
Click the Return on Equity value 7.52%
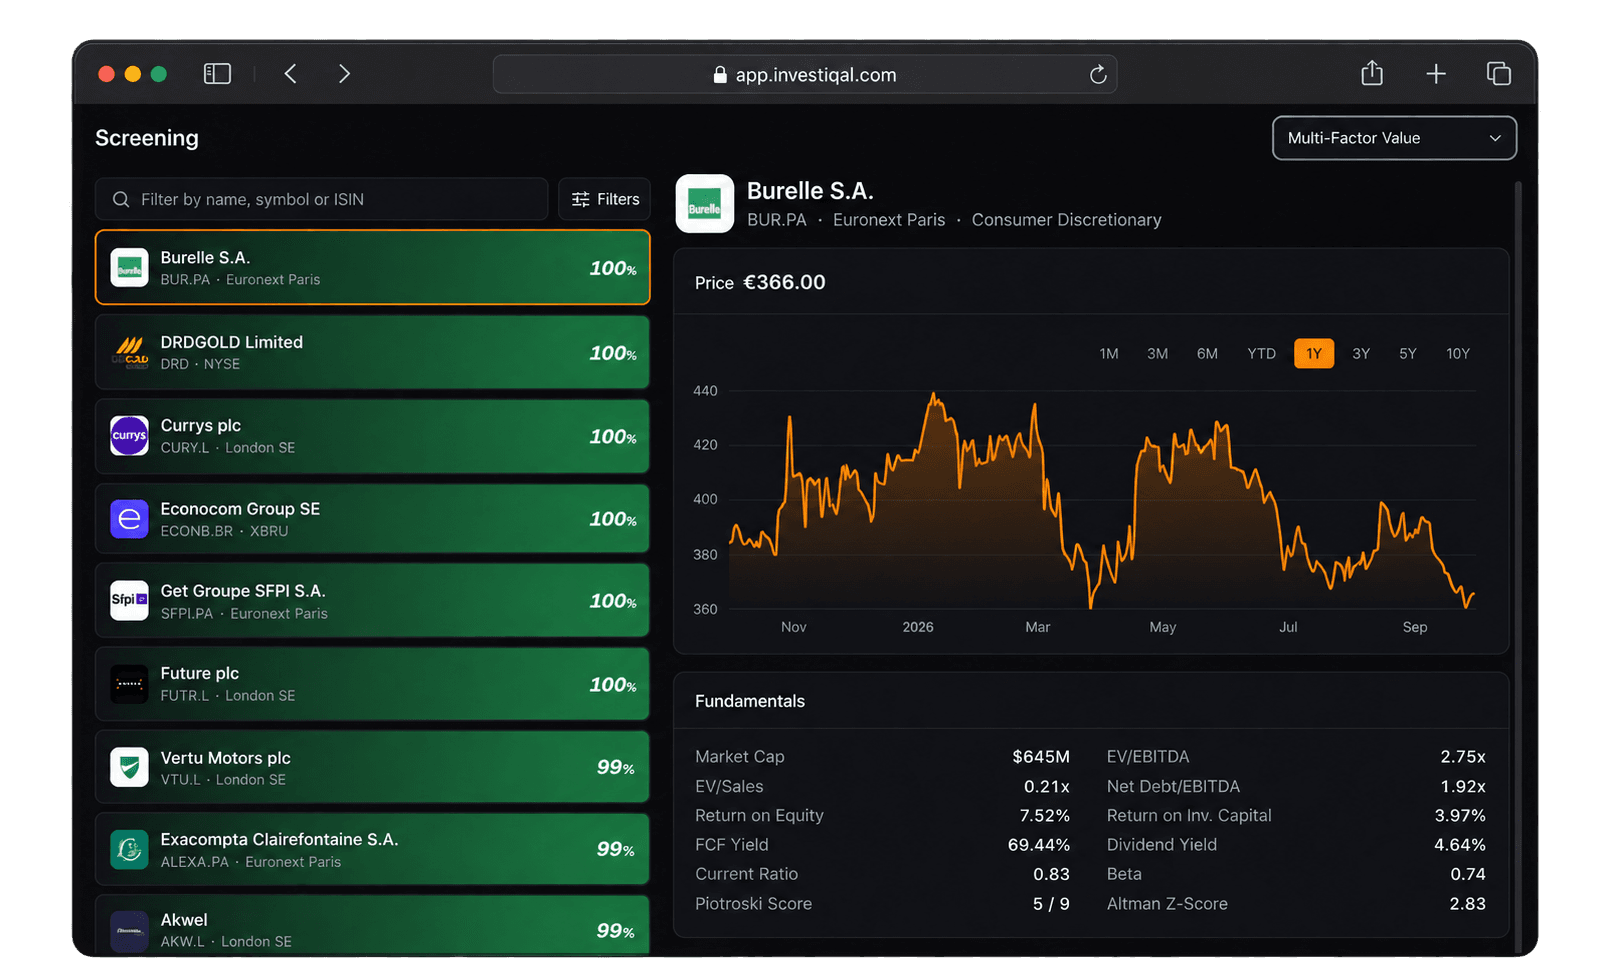click(x=1045, y=816)
